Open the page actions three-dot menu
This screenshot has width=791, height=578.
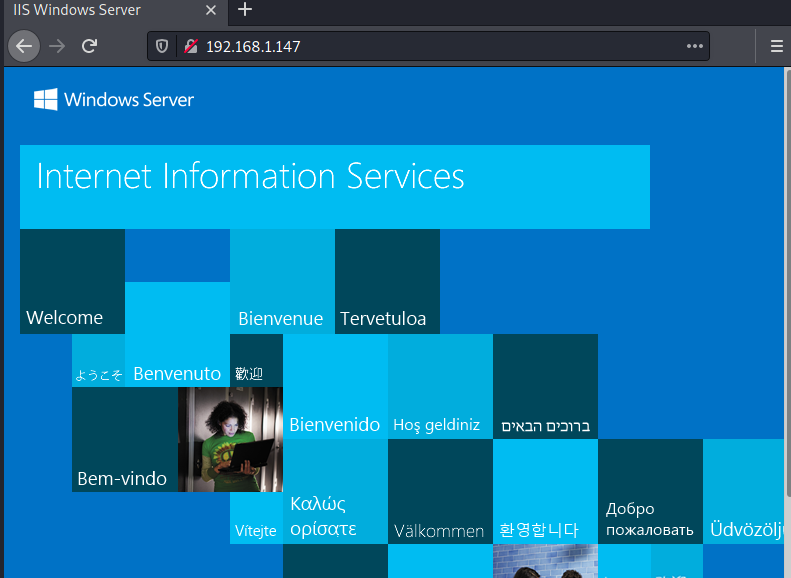click(695, 46)
